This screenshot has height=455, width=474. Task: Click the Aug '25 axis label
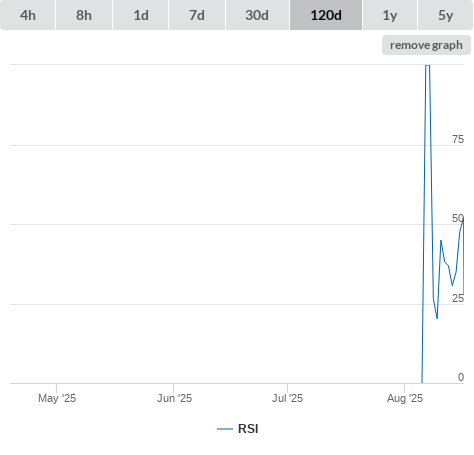click(405, 398)
